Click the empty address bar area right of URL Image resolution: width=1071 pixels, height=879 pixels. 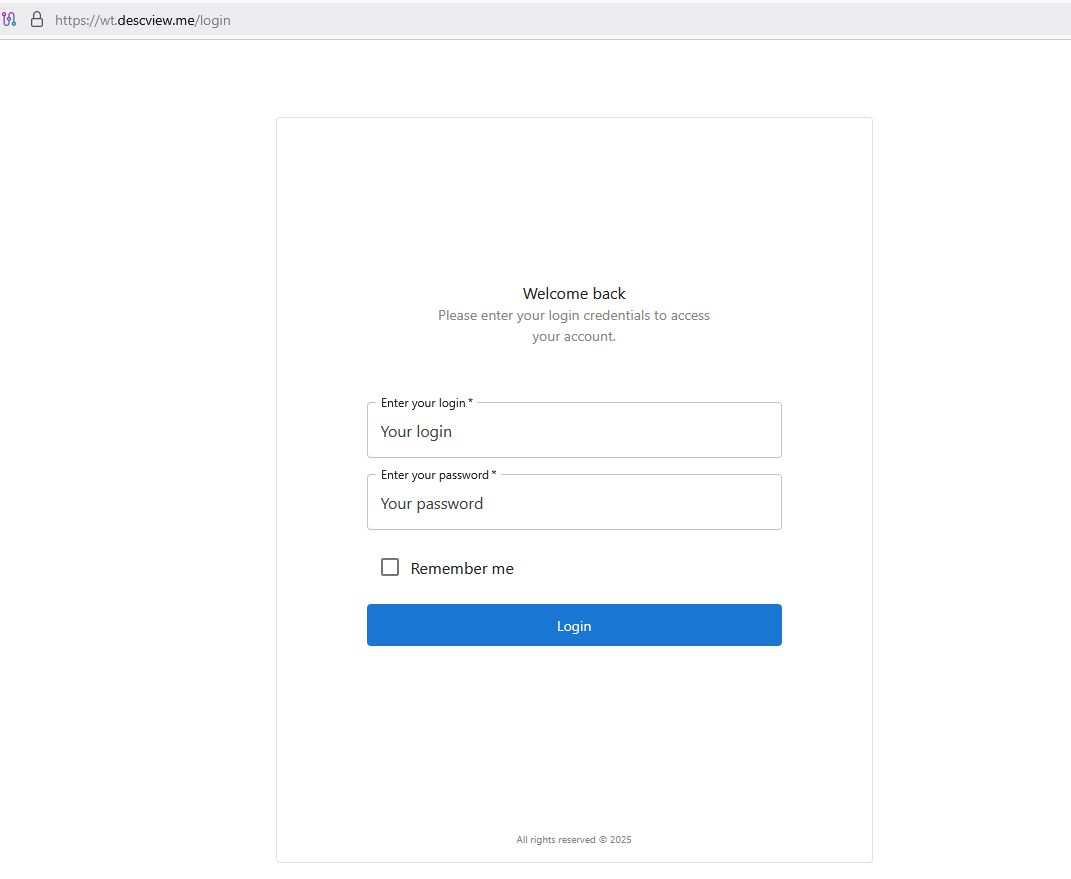(650, 20)
